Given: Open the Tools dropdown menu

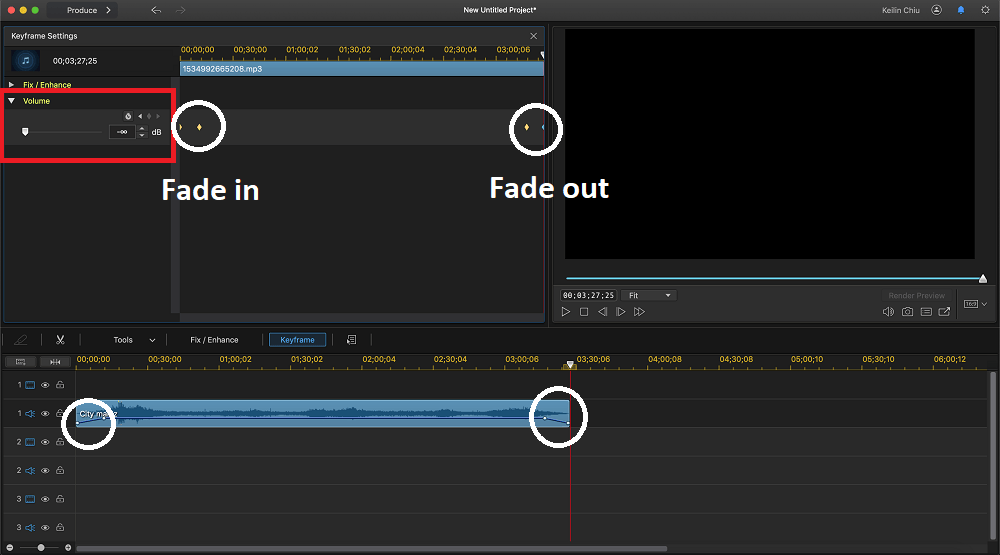Looking at the screenshot, I should point(133,340).
